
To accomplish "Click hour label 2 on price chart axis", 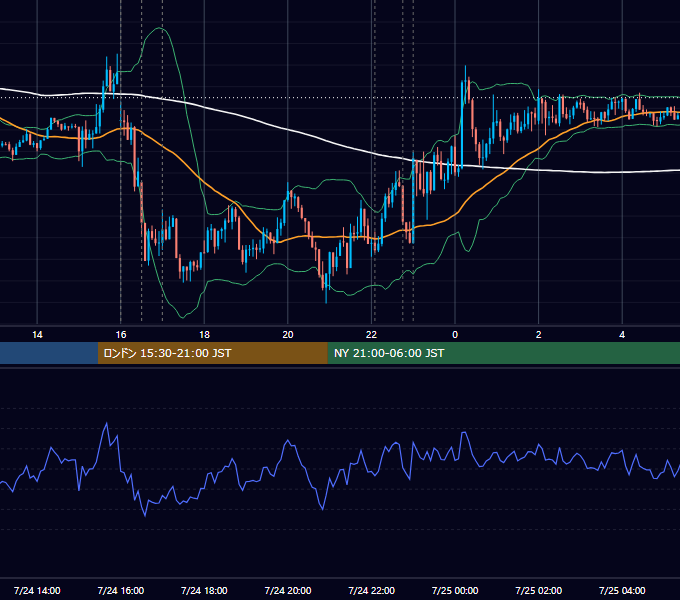I will pos(539,335).
